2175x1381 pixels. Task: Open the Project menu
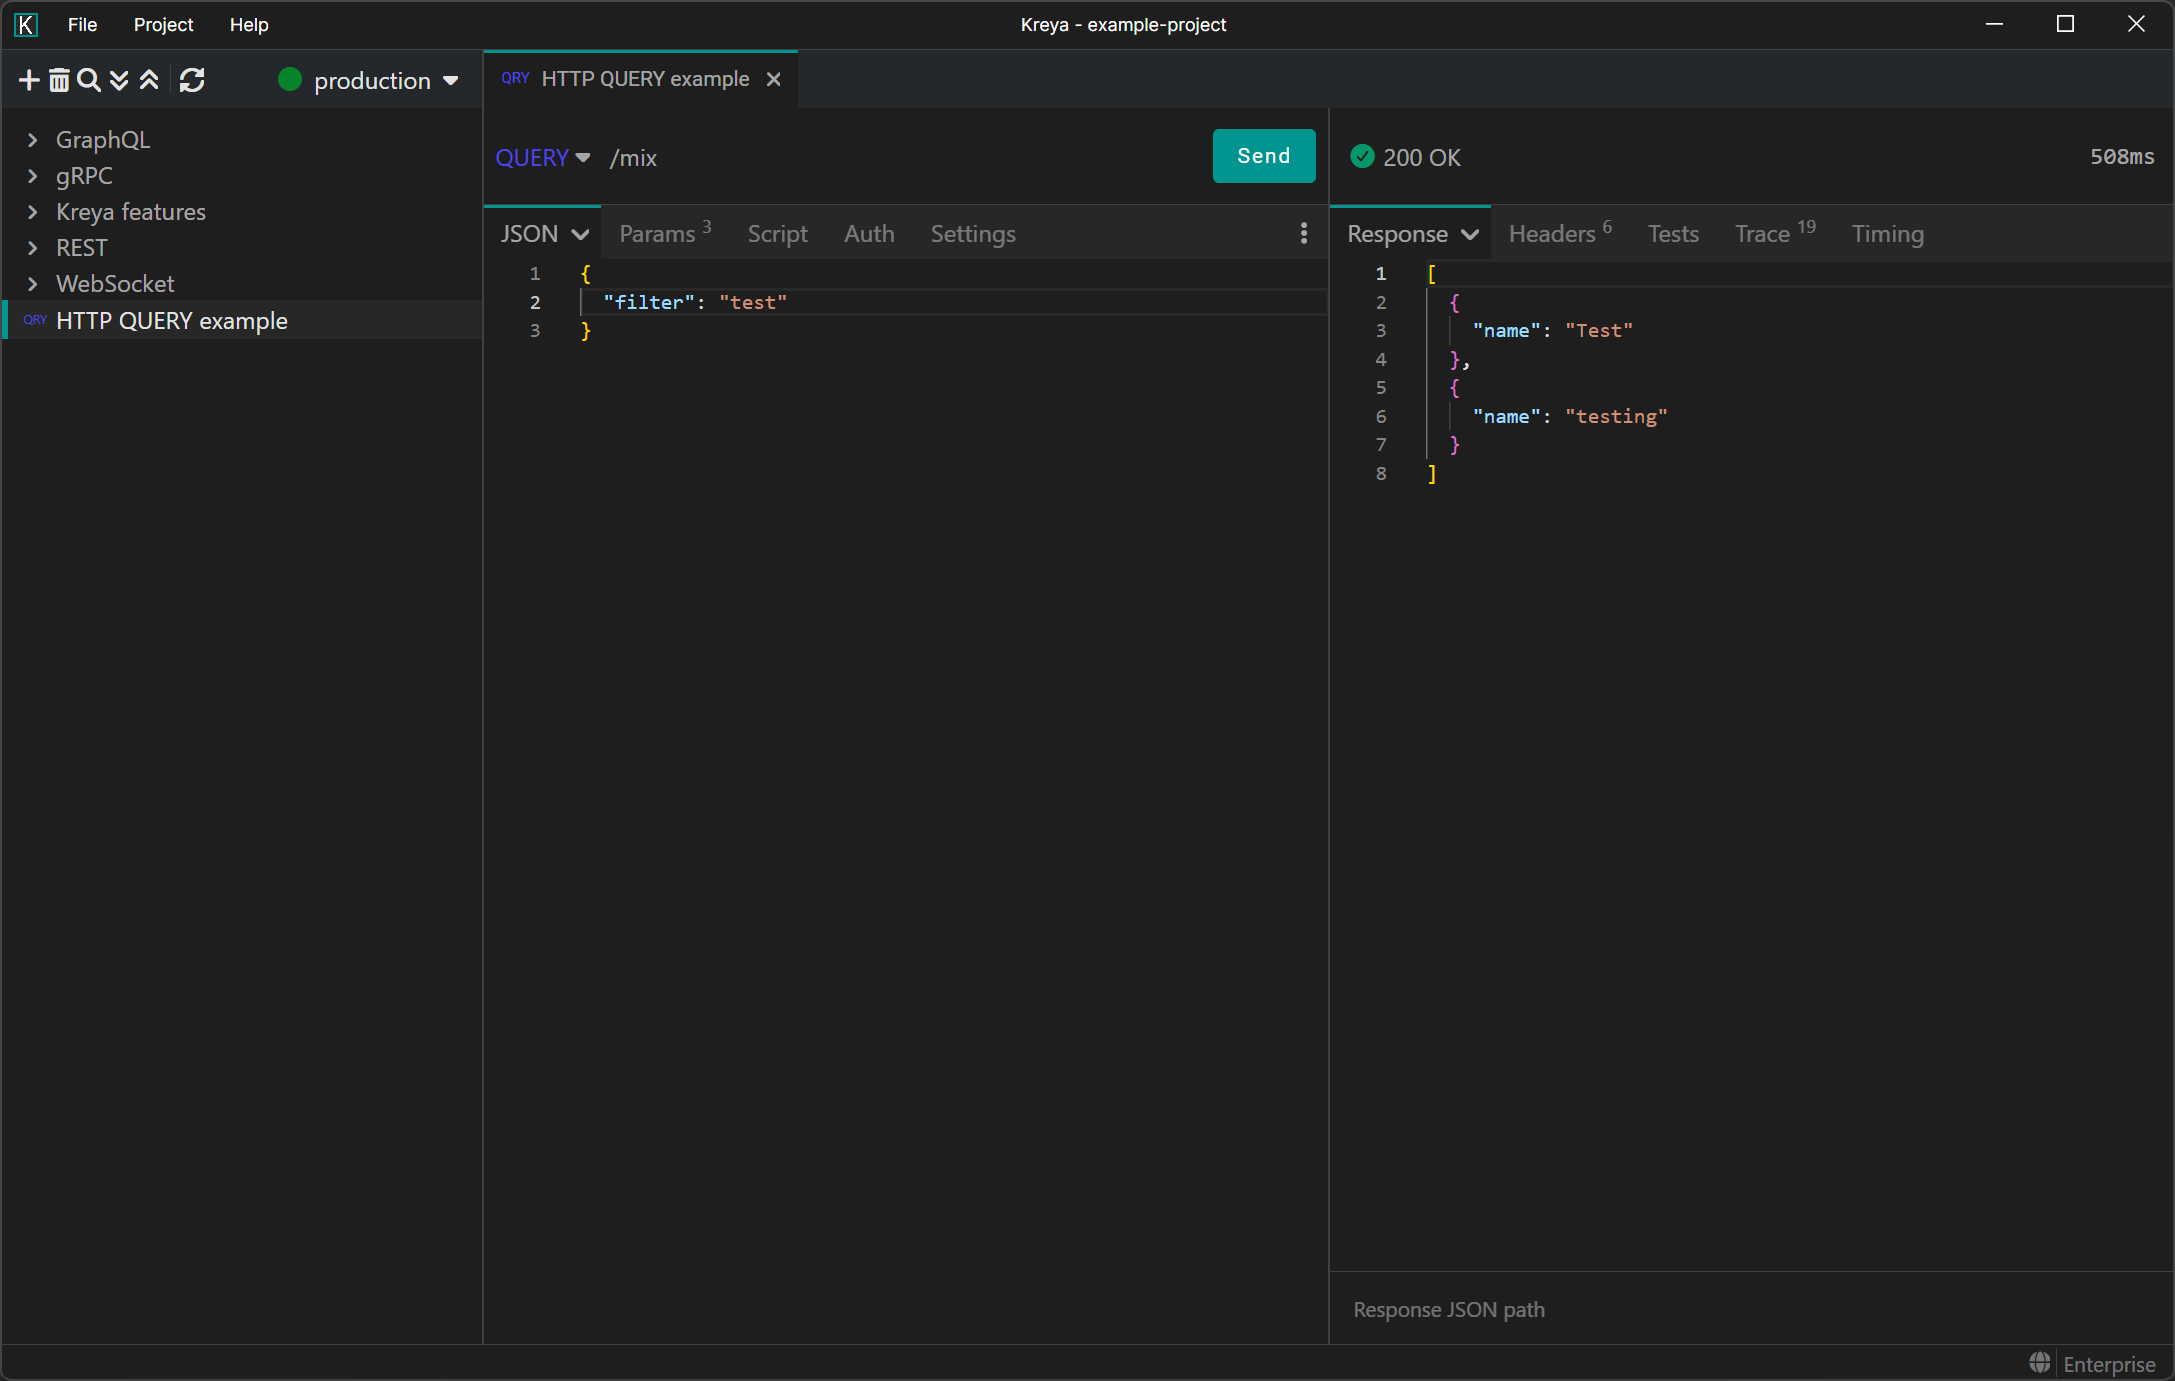coord(164,25)
